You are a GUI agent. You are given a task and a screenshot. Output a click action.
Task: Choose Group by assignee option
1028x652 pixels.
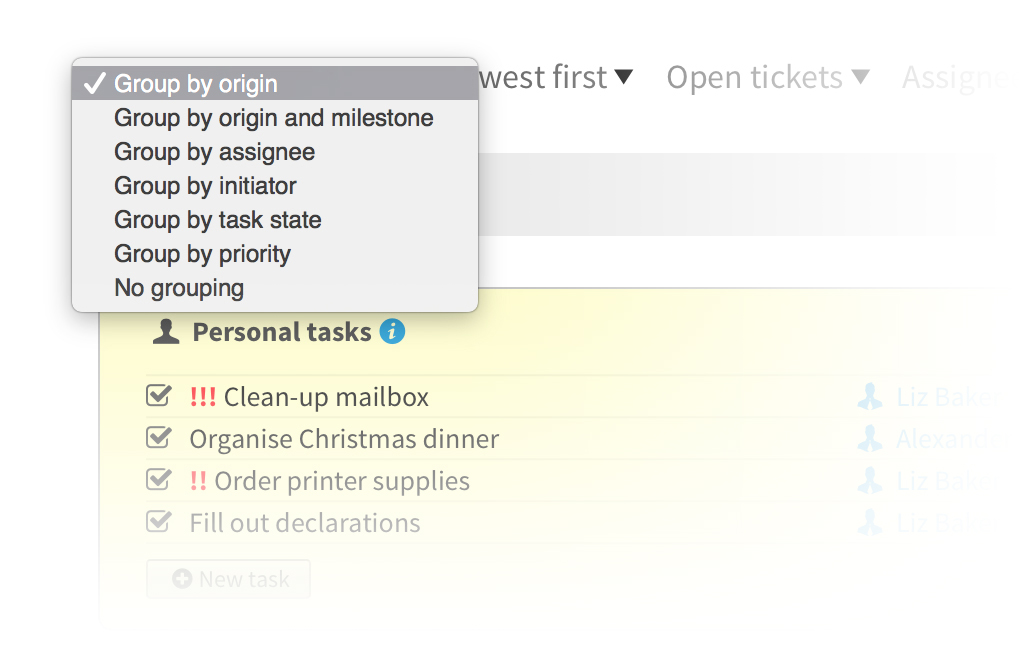pos(214,152)
